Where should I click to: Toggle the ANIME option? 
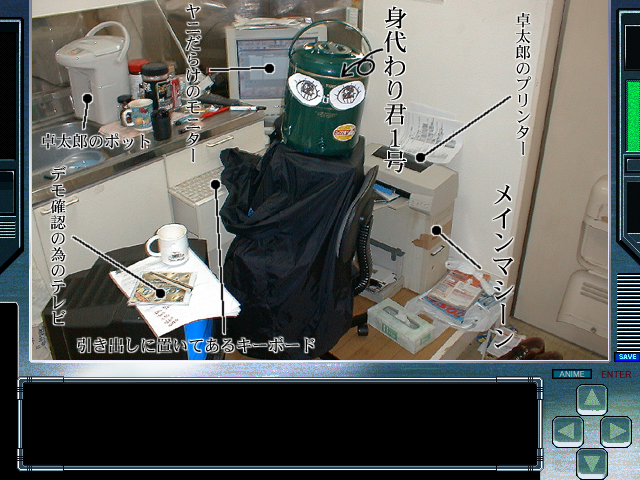(x=572, y=374)
